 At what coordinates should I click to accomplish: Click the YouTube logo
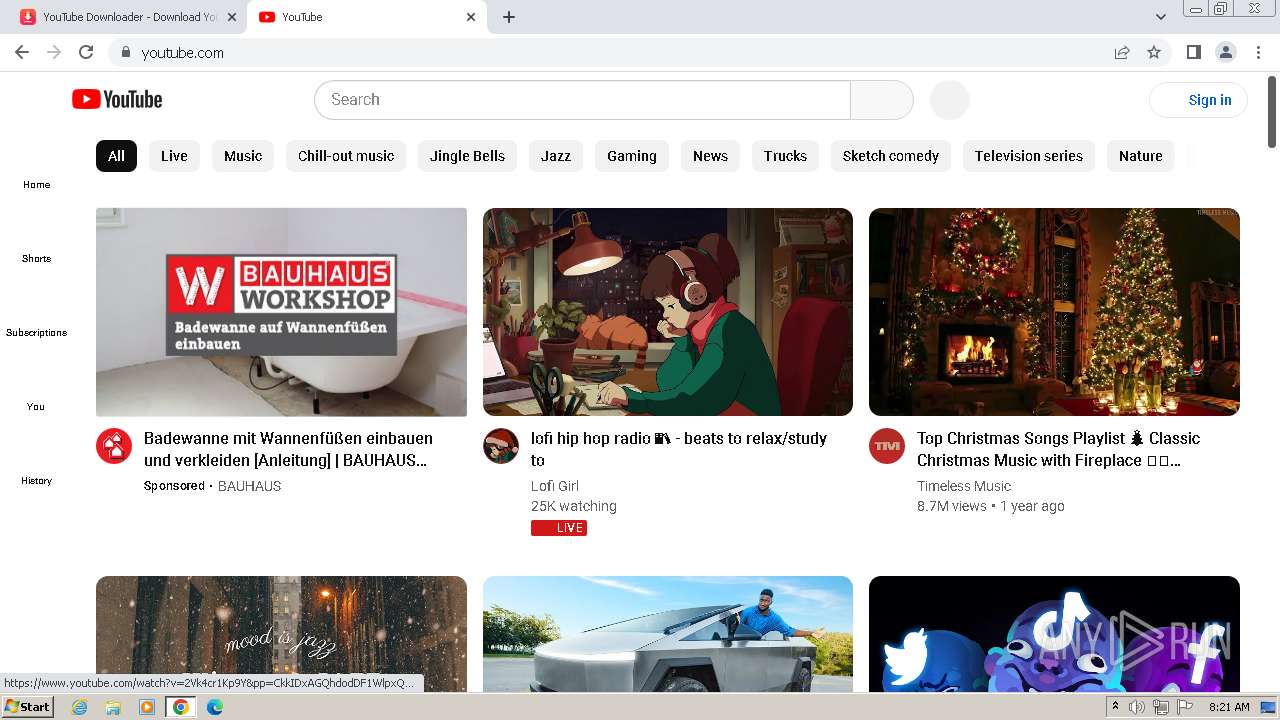pos(117,99)
